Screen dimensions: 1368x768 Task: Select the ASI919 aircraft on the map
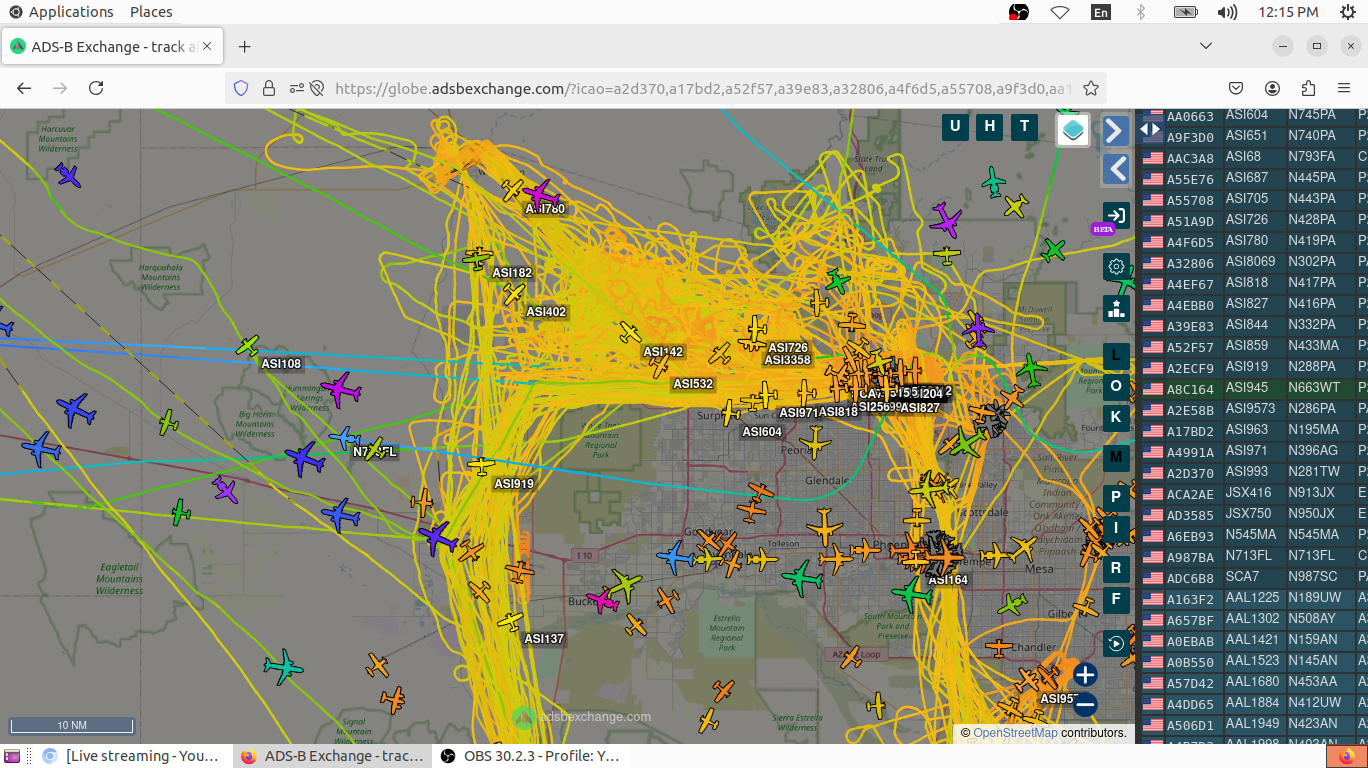click(x=481, y=466)
